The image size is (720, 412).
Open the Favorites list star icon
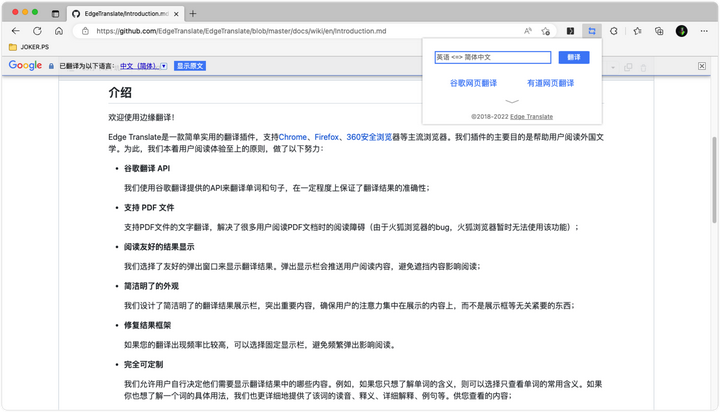pyautogui.click(x=637, y=31)
